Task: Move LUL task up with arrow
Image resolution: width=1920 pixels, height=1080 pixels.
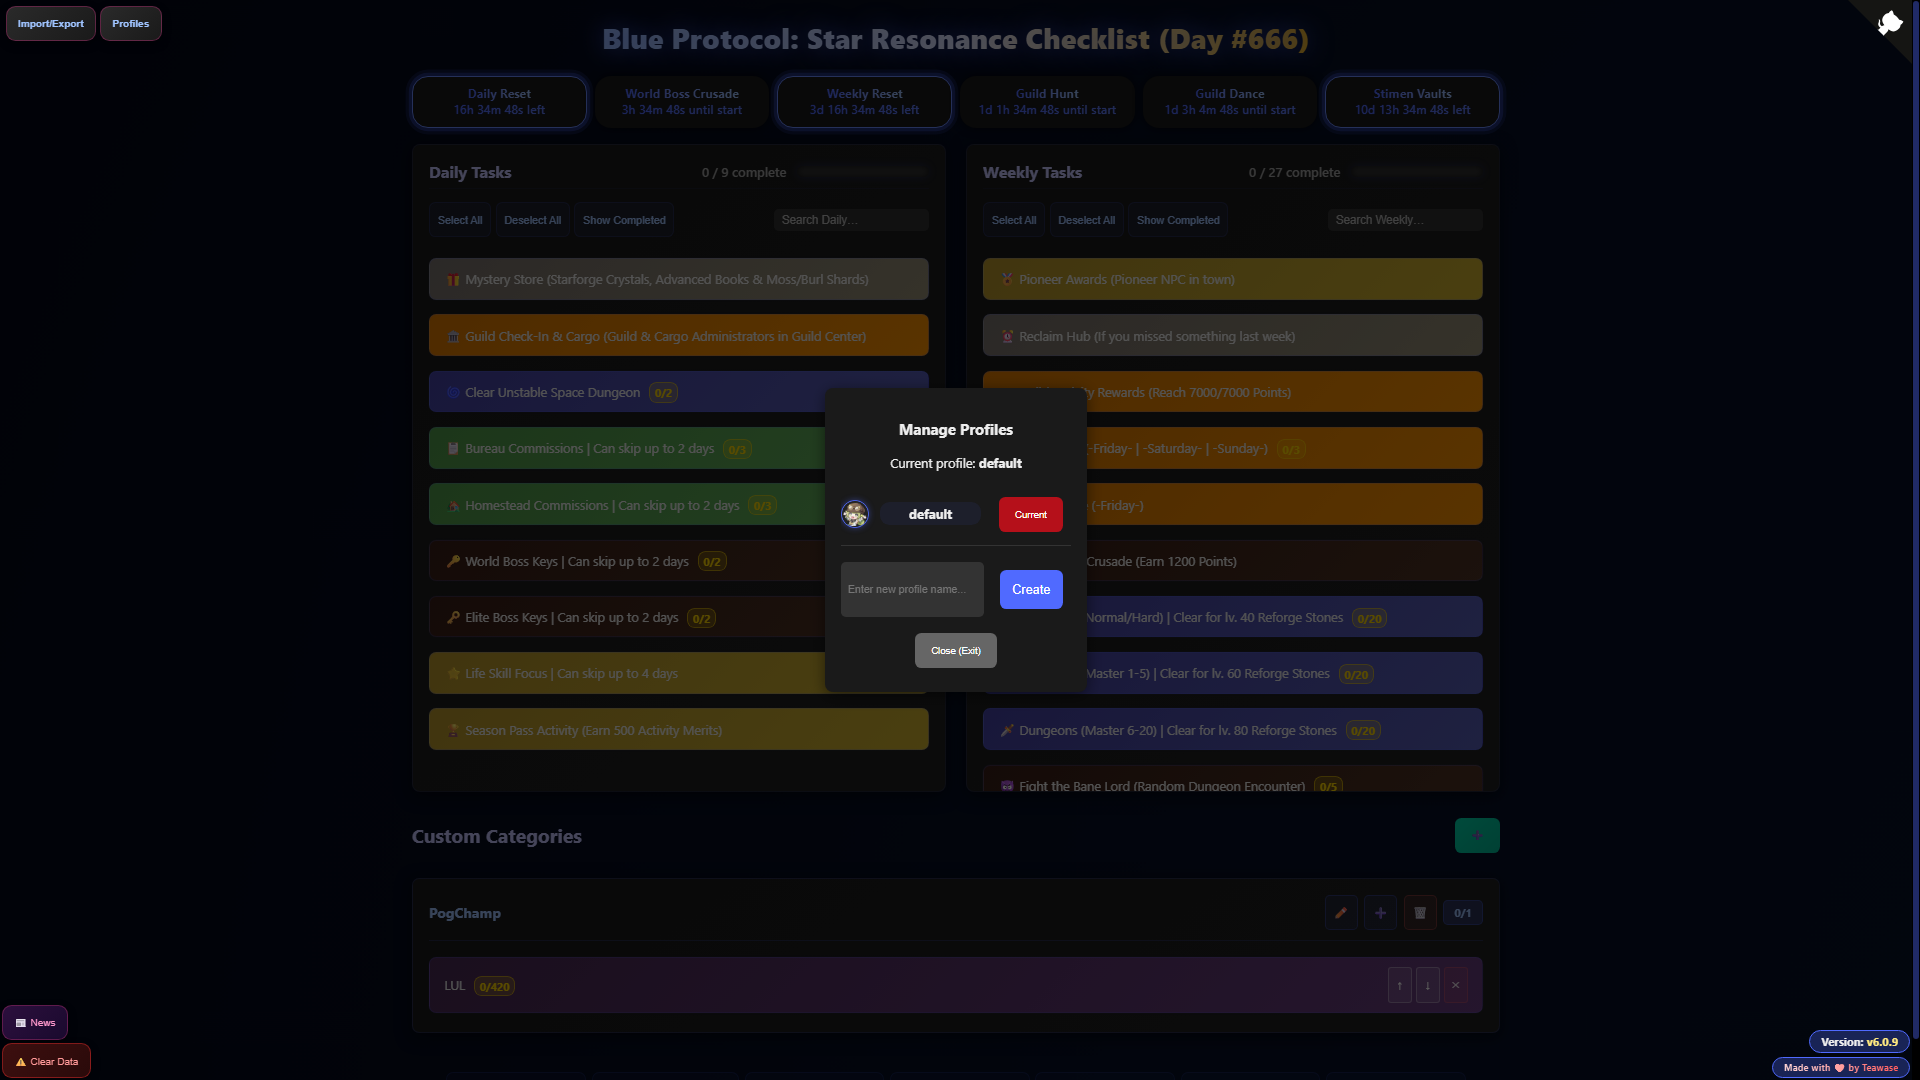Action: click(1399, 986)
